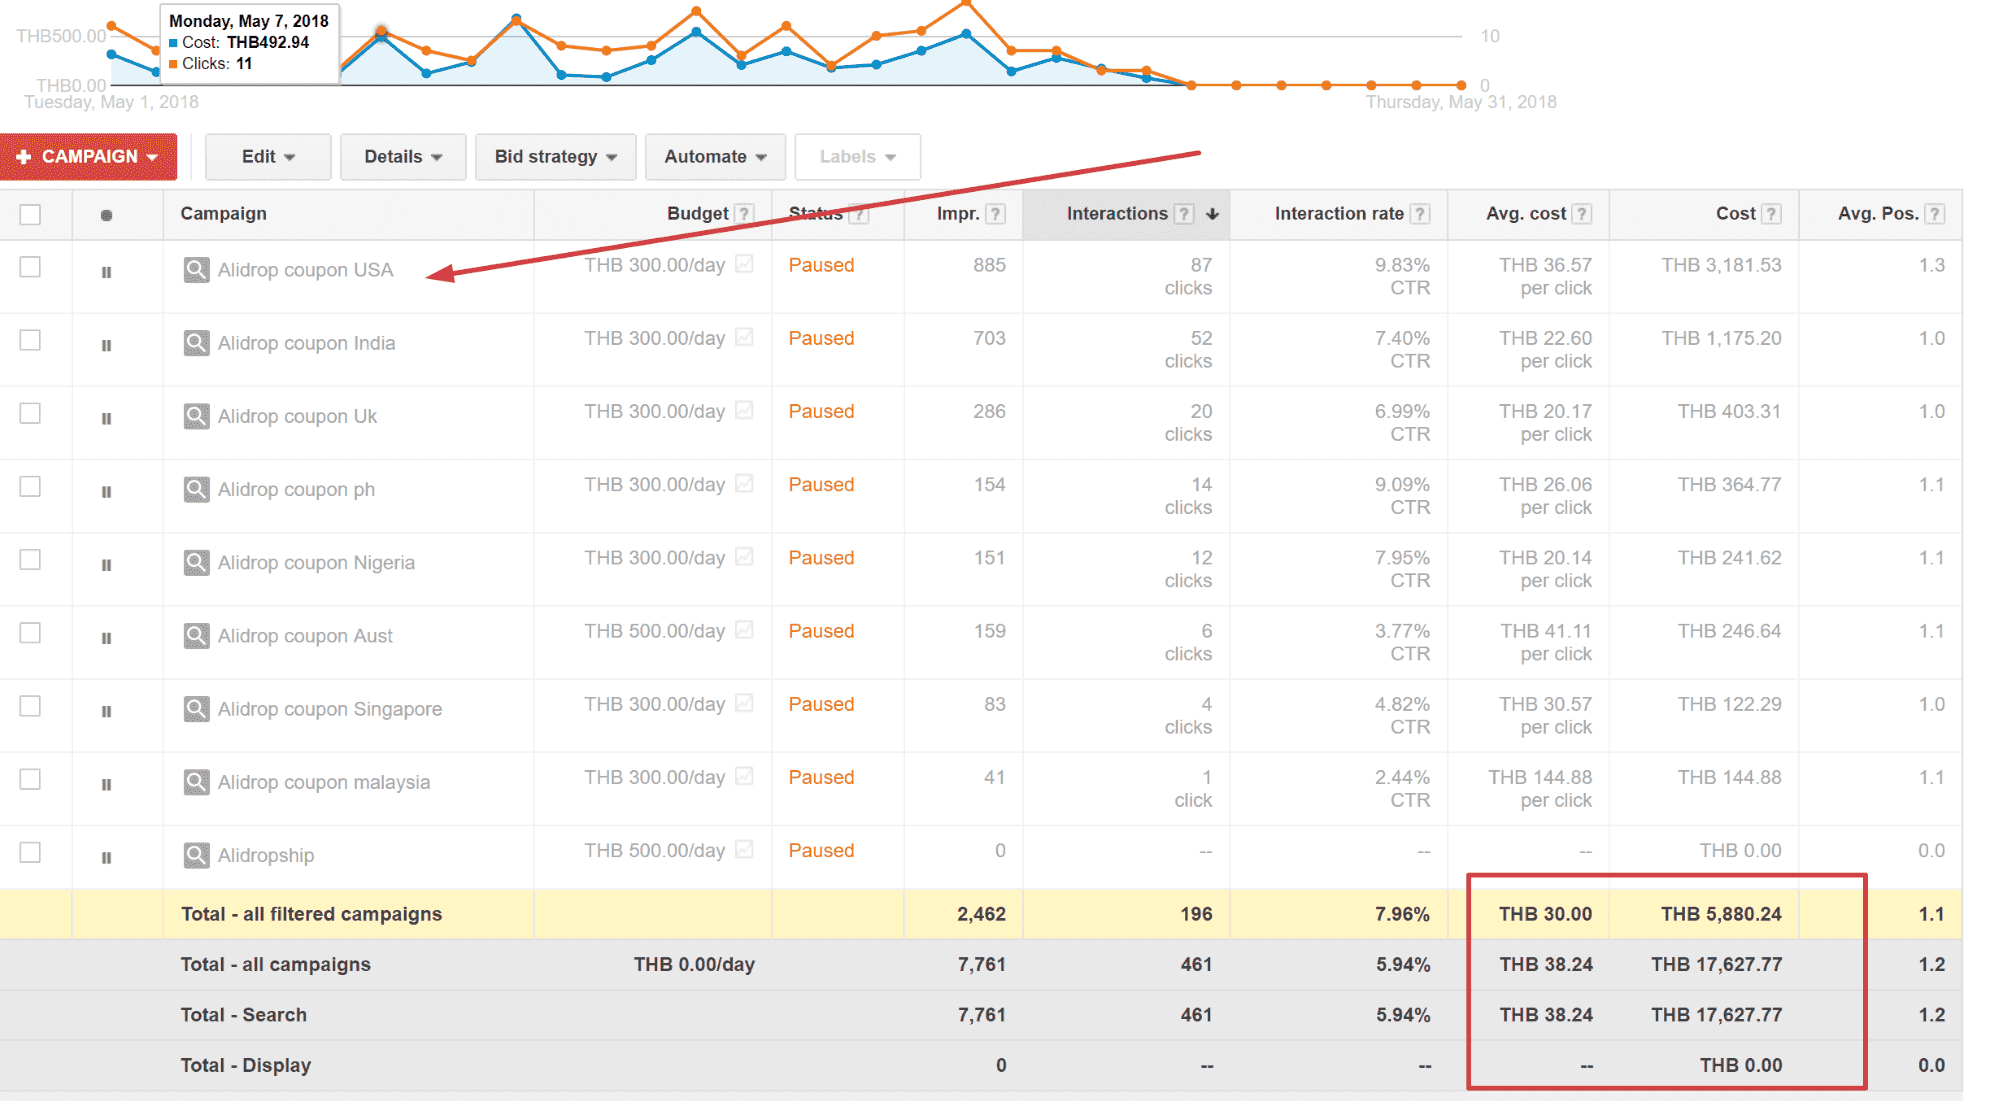Image resolution: width=1999 pixels, height=1102 pixels.
Task: Expand the Automate dropdown
Action: point(715,157)
